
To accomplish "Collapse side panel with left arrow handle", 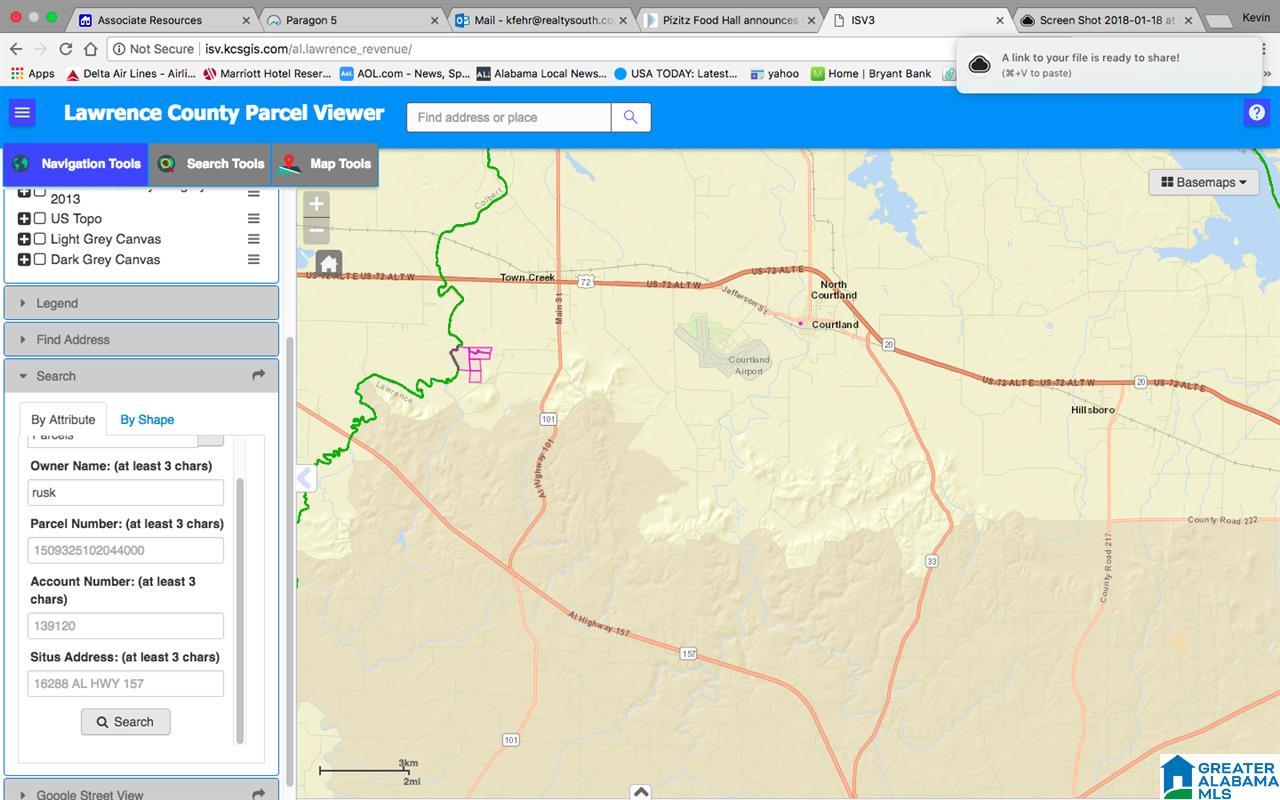I will click(306, 478).
